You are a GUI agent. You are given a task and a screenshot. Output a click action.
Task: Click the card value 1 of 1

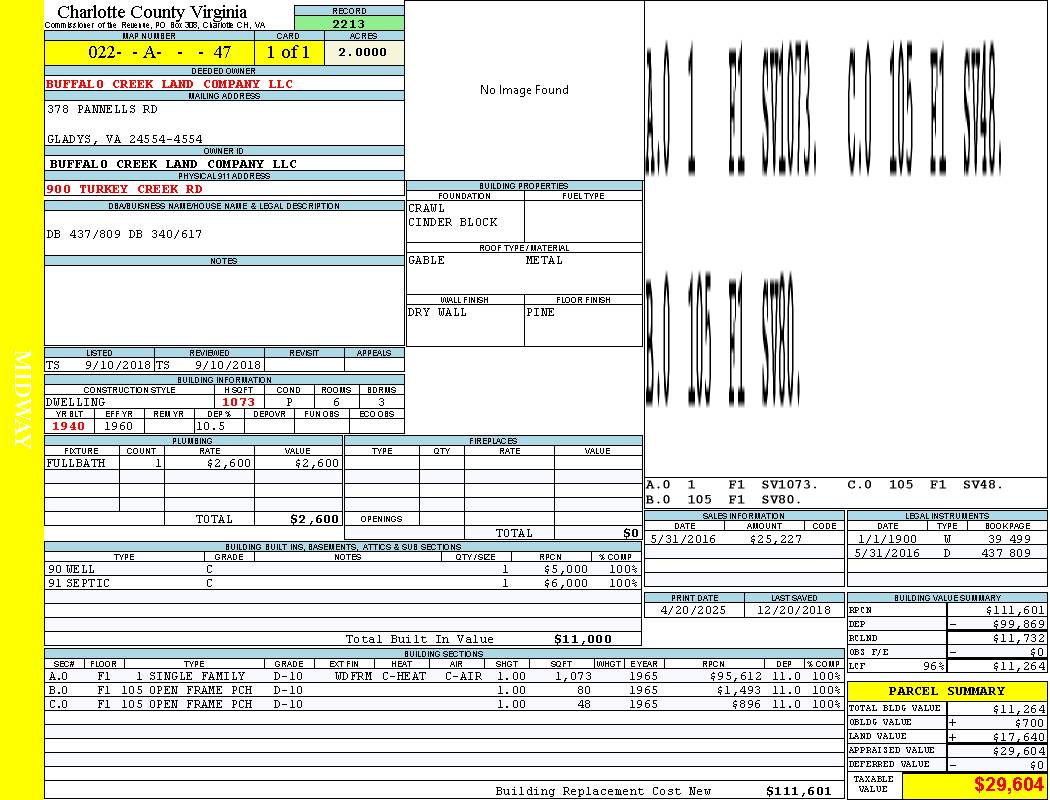(x=288, y=52)
